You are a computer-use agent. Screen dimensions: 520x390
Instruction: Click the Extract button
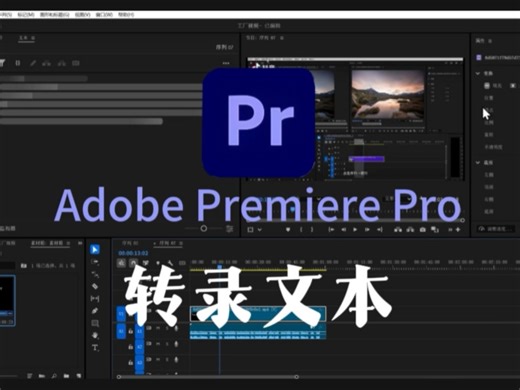[410, 230]
